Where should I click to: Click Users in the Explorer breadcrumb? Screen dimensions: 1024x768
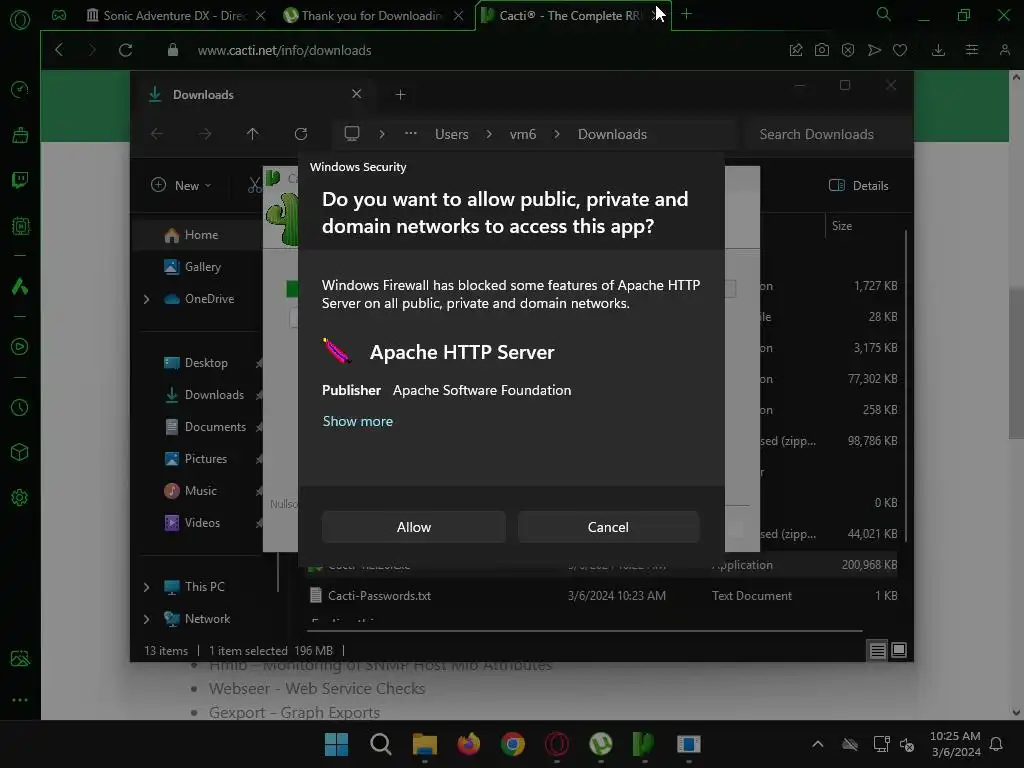click(451, 134)
